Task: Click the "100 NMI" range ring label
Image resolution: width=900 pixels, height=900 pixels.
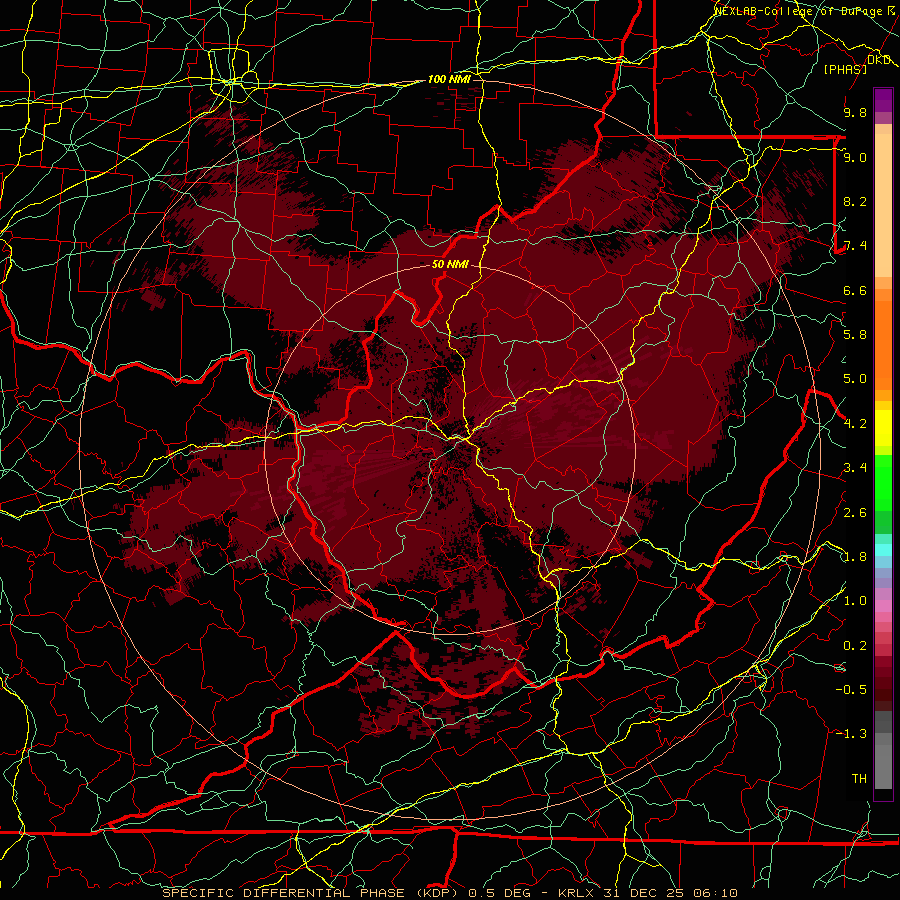Action: pyautogui.click(x=449, y=79)
